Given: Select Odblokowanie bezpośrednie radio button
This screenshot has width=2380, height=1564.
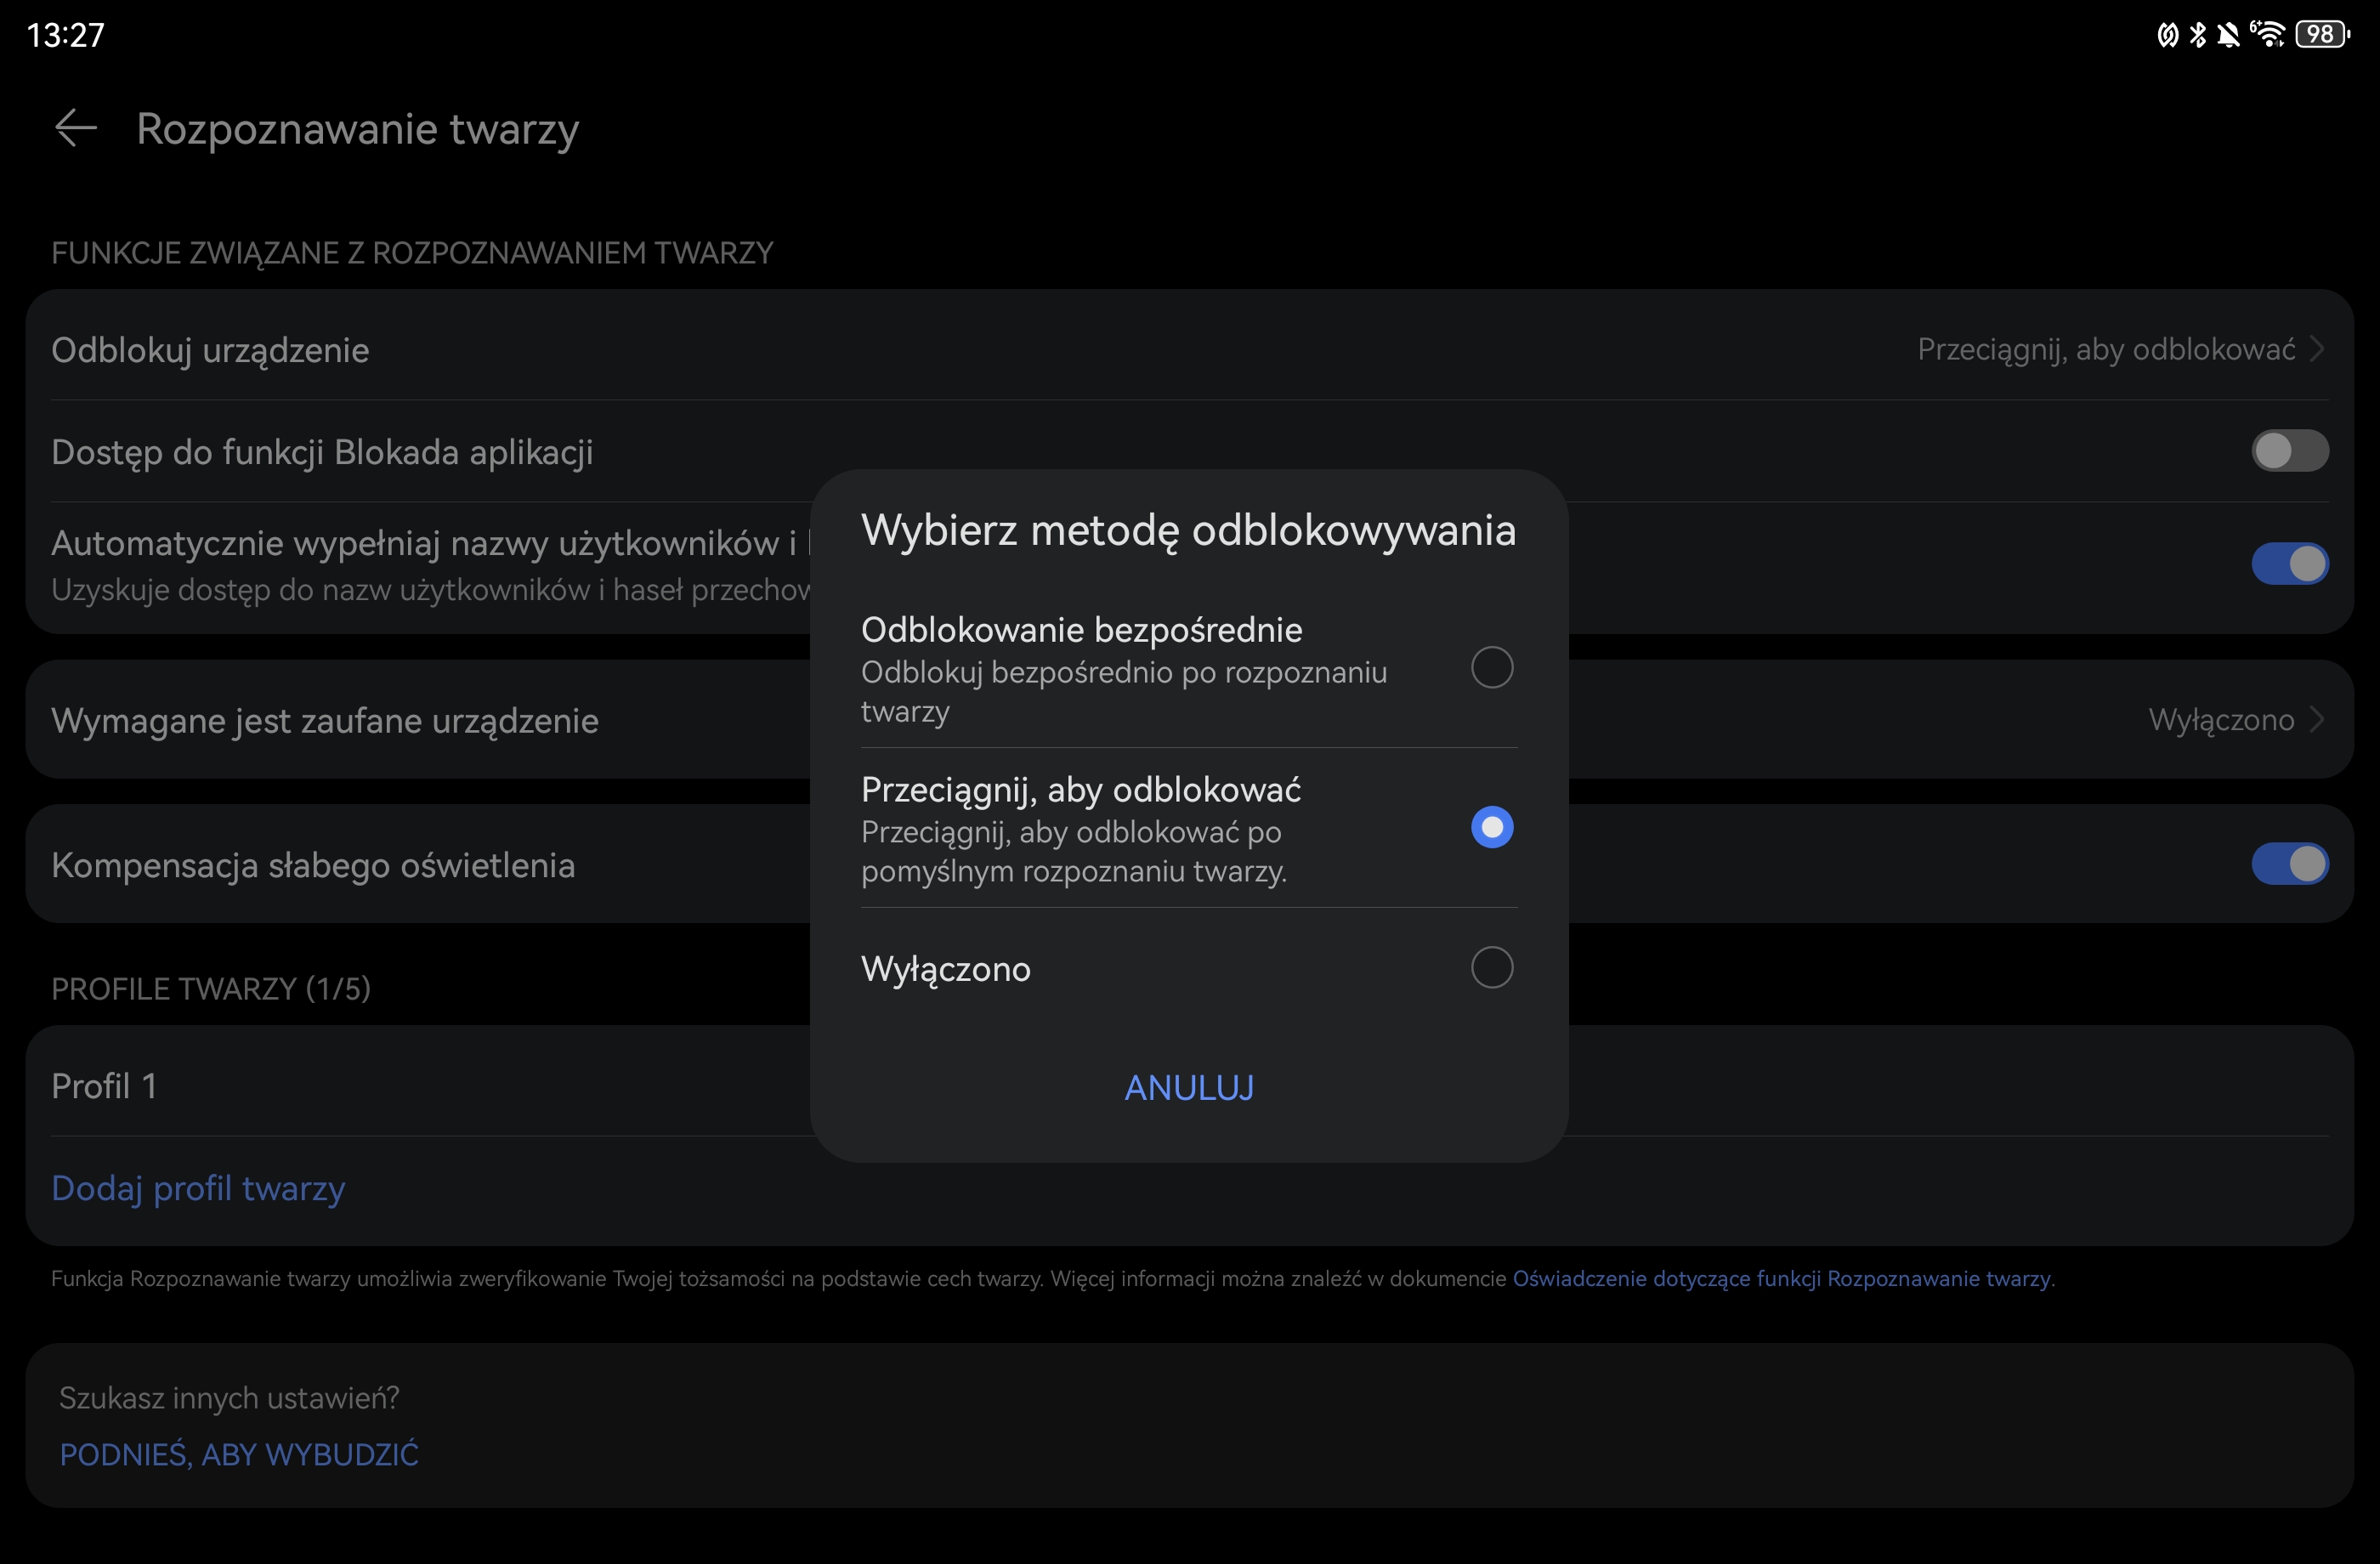Looking at the screenshot, I should pos(1491,667).
